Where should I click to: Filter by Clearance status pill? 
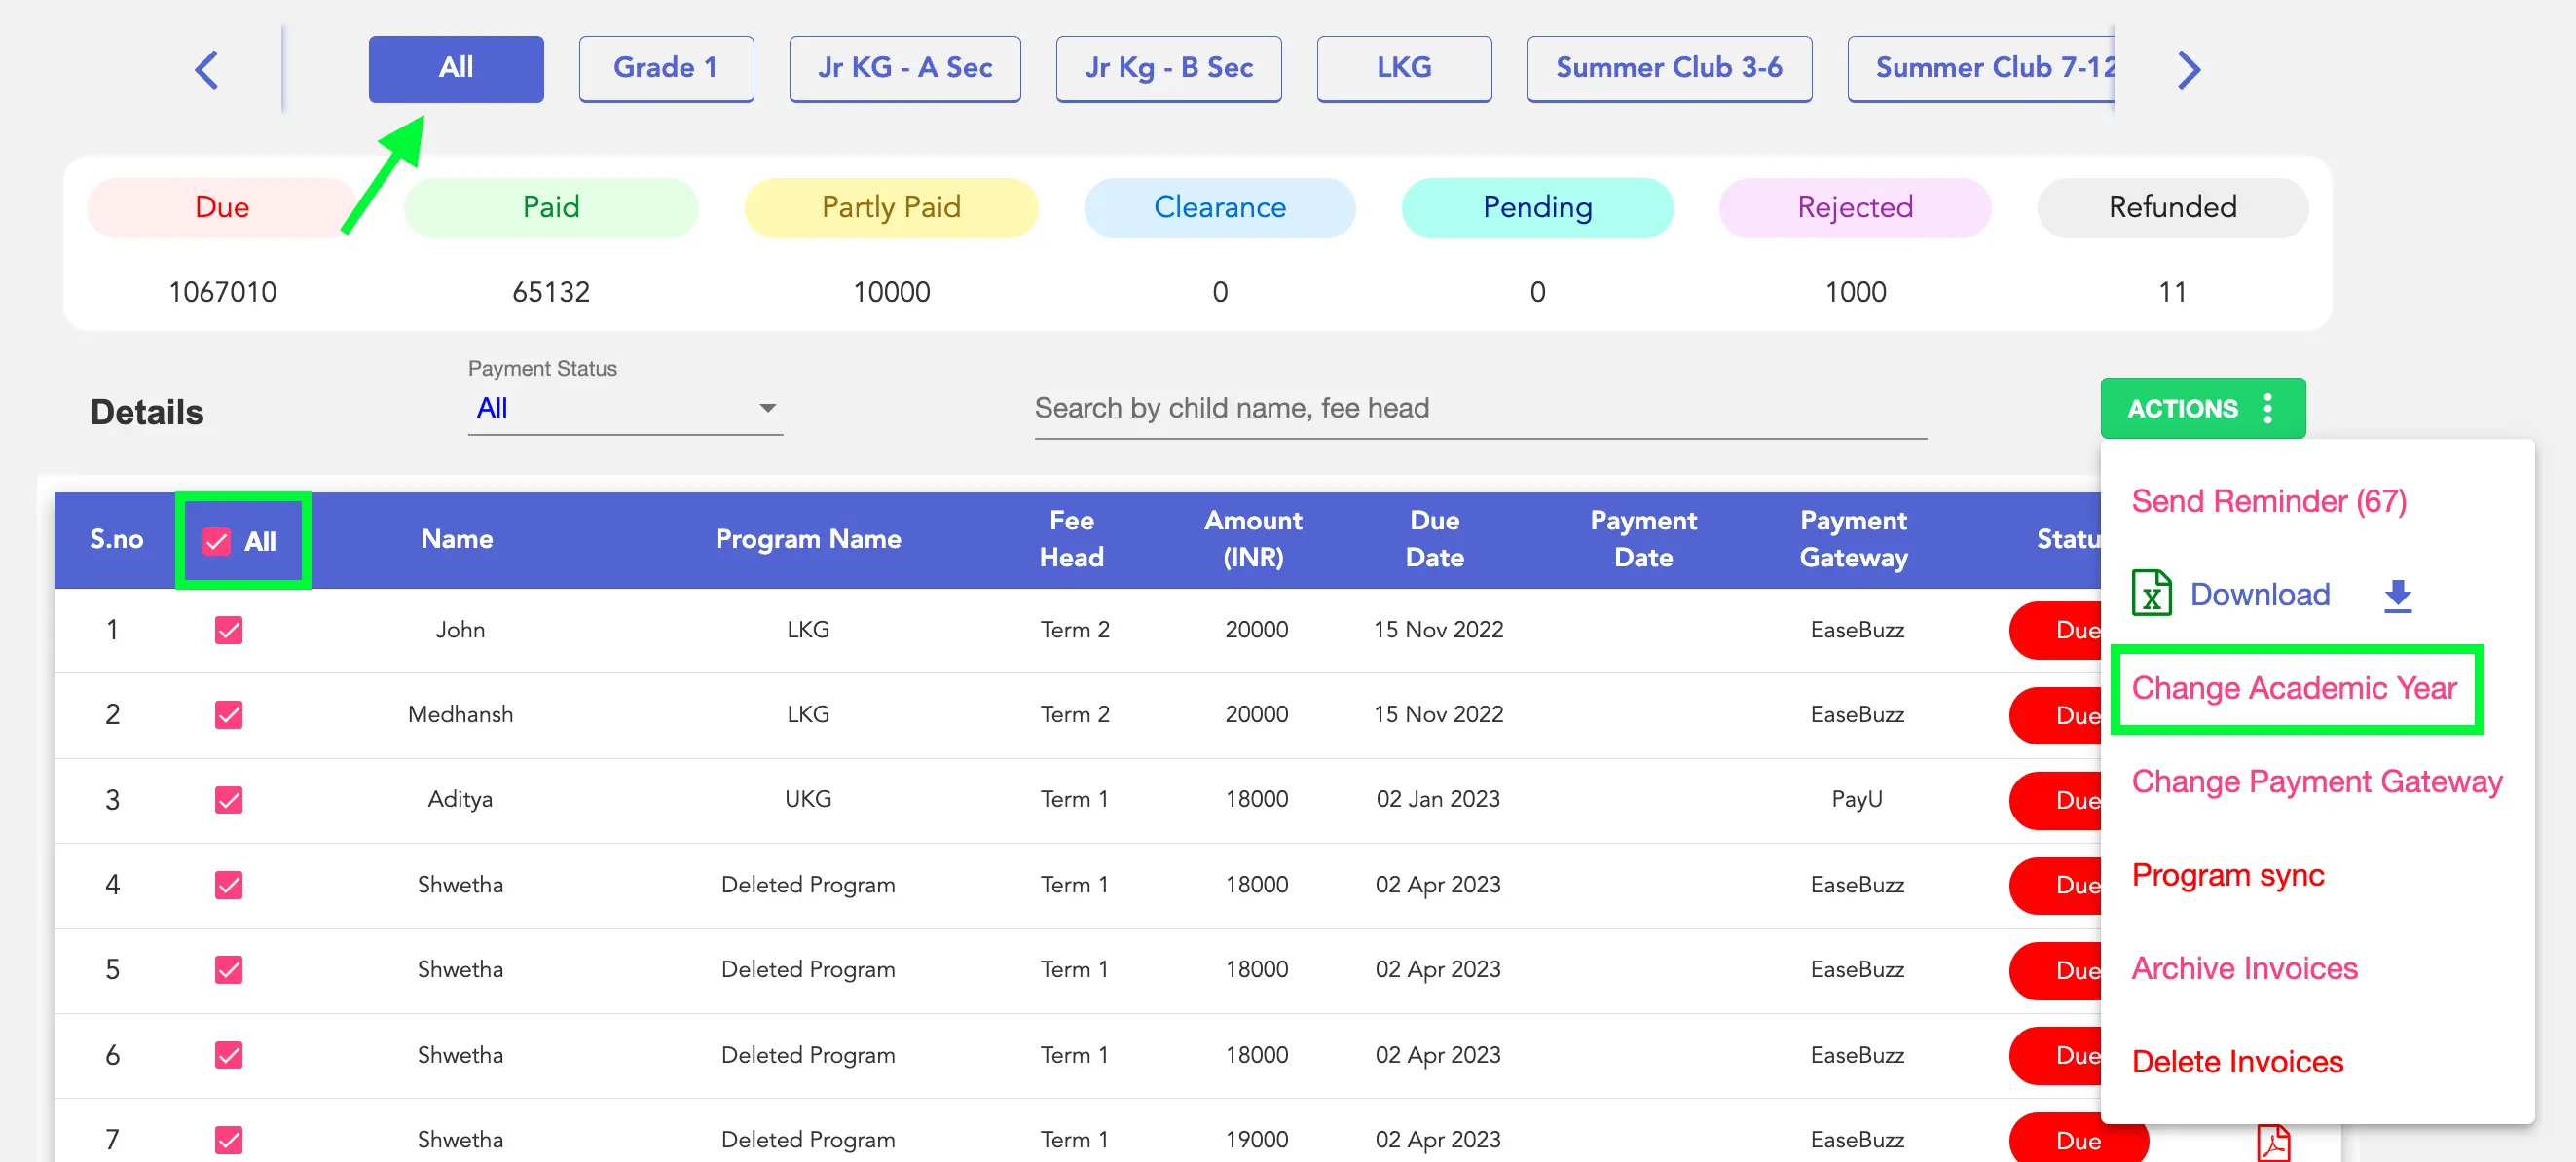click(1220, 207)
